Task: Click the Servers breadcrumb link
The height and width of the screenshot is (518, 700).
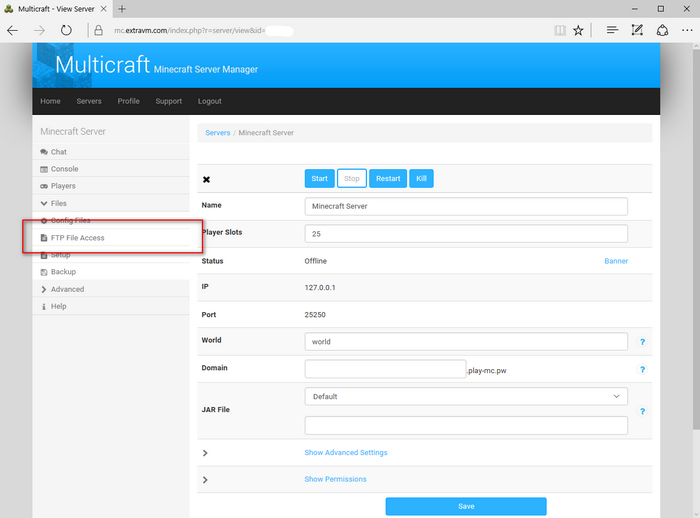Action: click(217, 133)
